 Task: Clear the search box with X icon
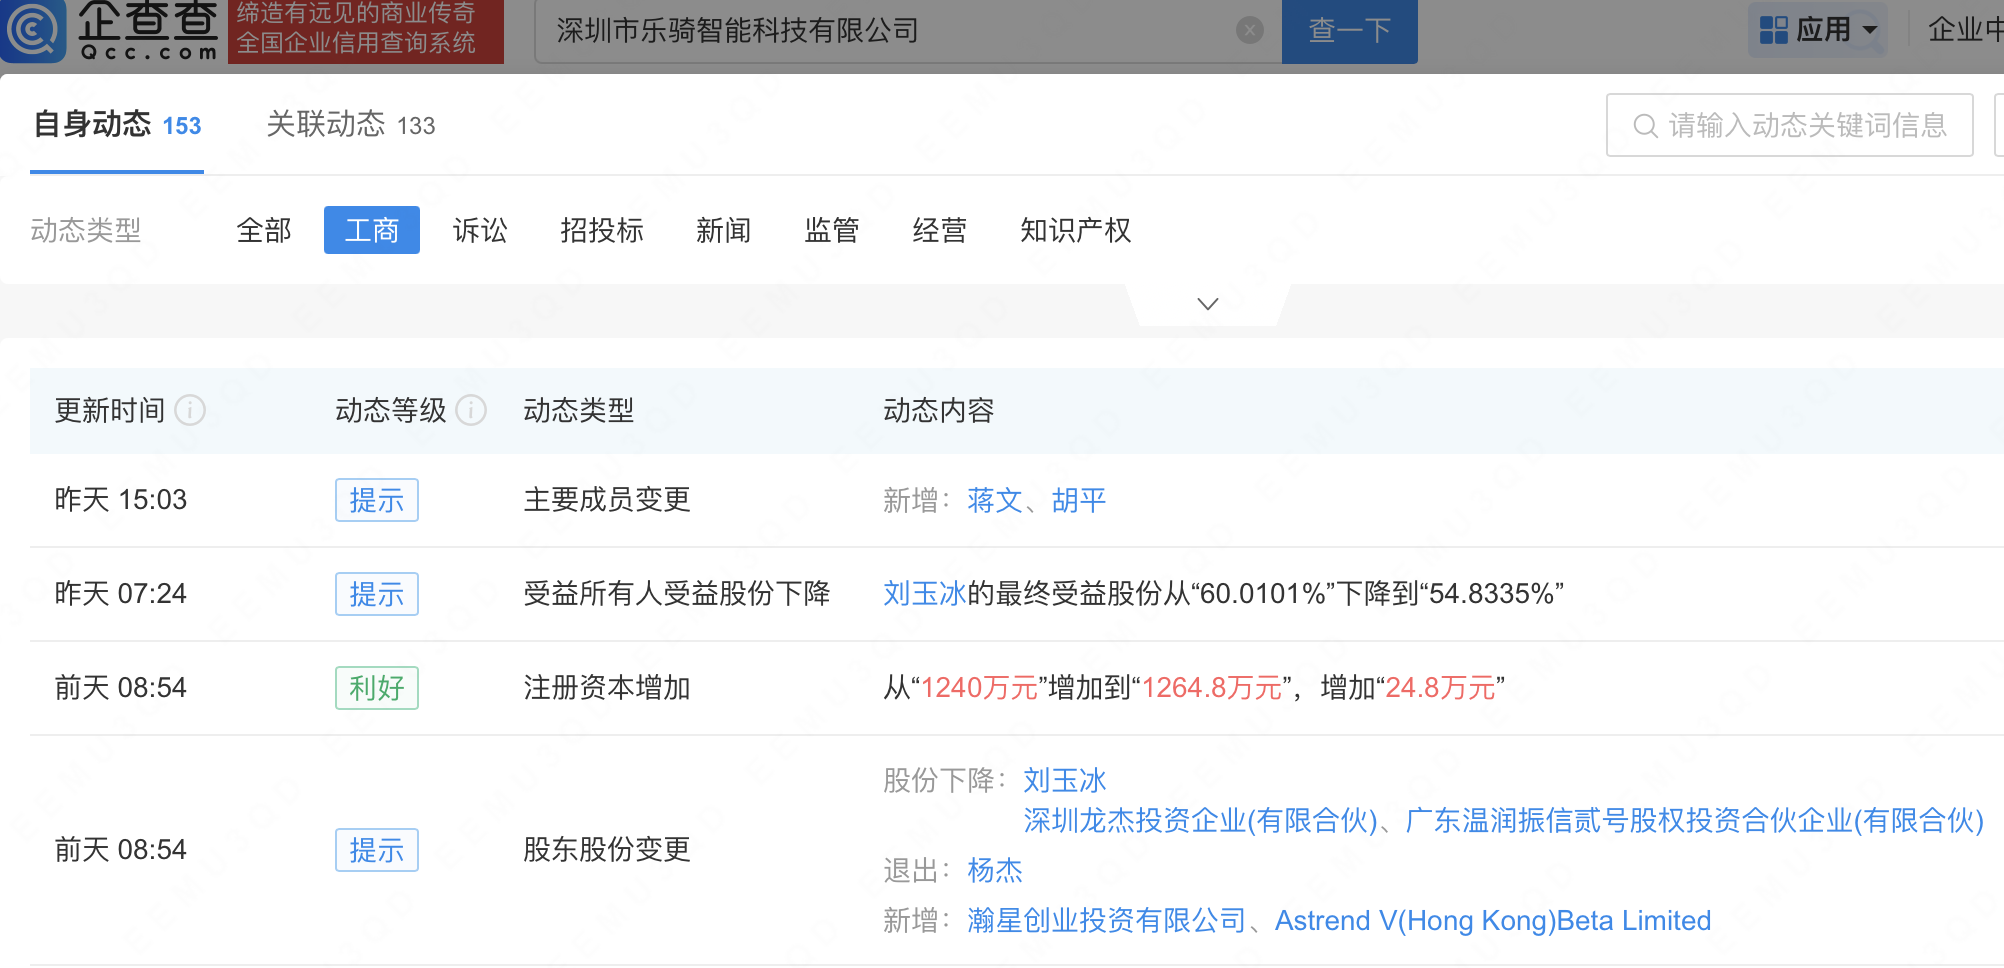click(1249, 31)
